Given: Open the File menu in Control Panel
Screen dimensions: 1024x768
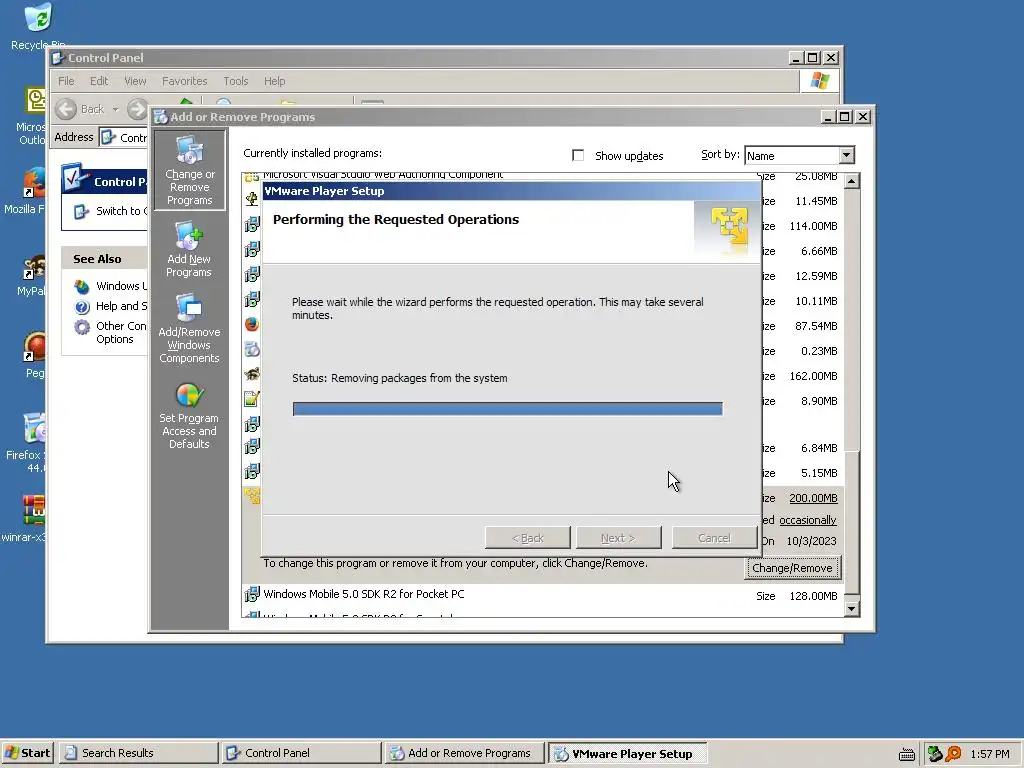Looking at the screenshot, I should [x=66, y=81].
